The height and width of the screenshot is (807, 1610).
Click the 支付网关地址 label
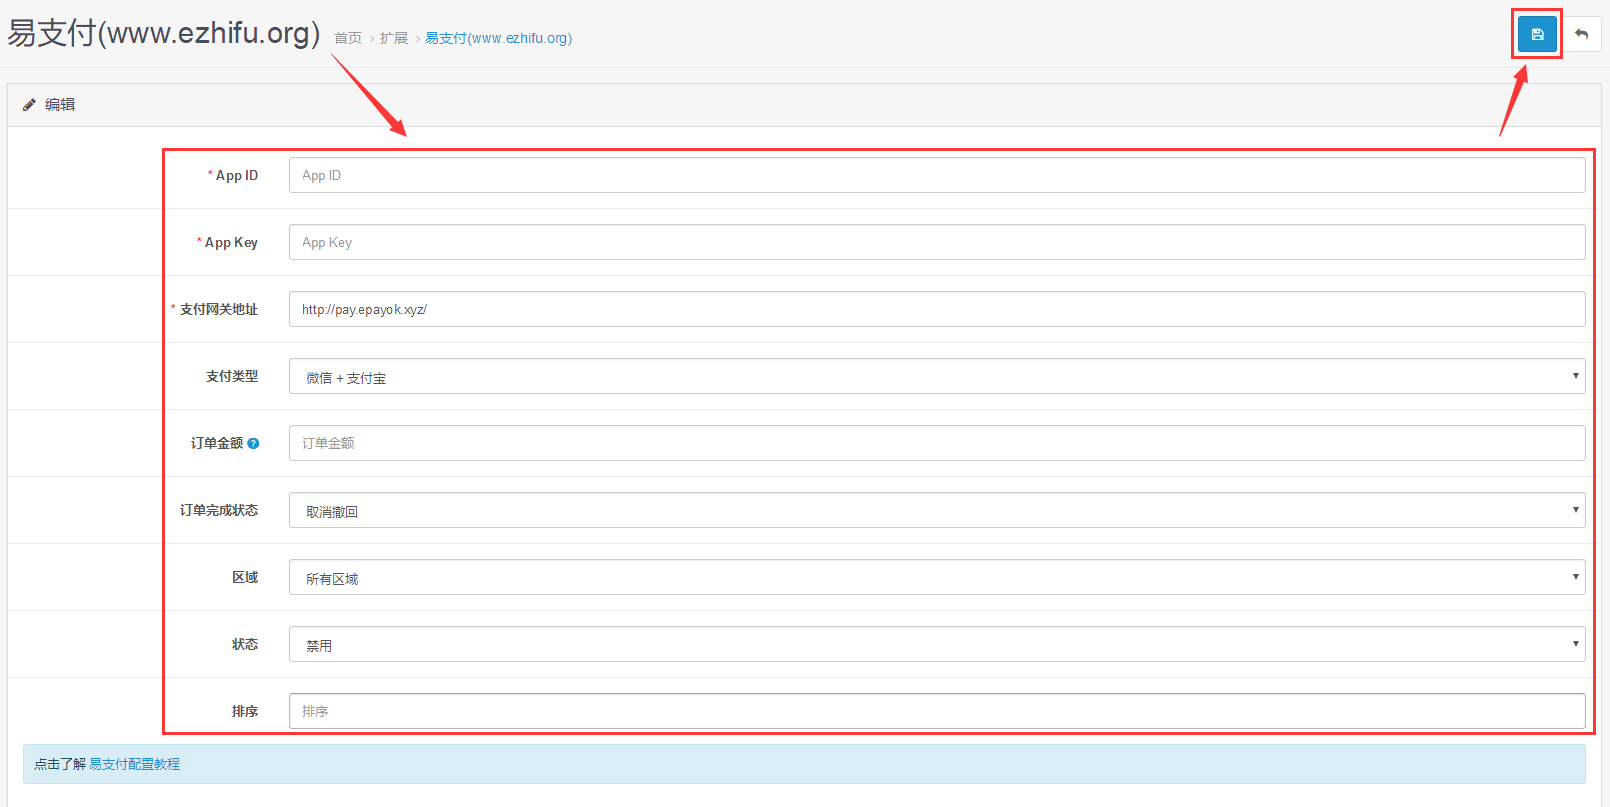click(219, 309)
